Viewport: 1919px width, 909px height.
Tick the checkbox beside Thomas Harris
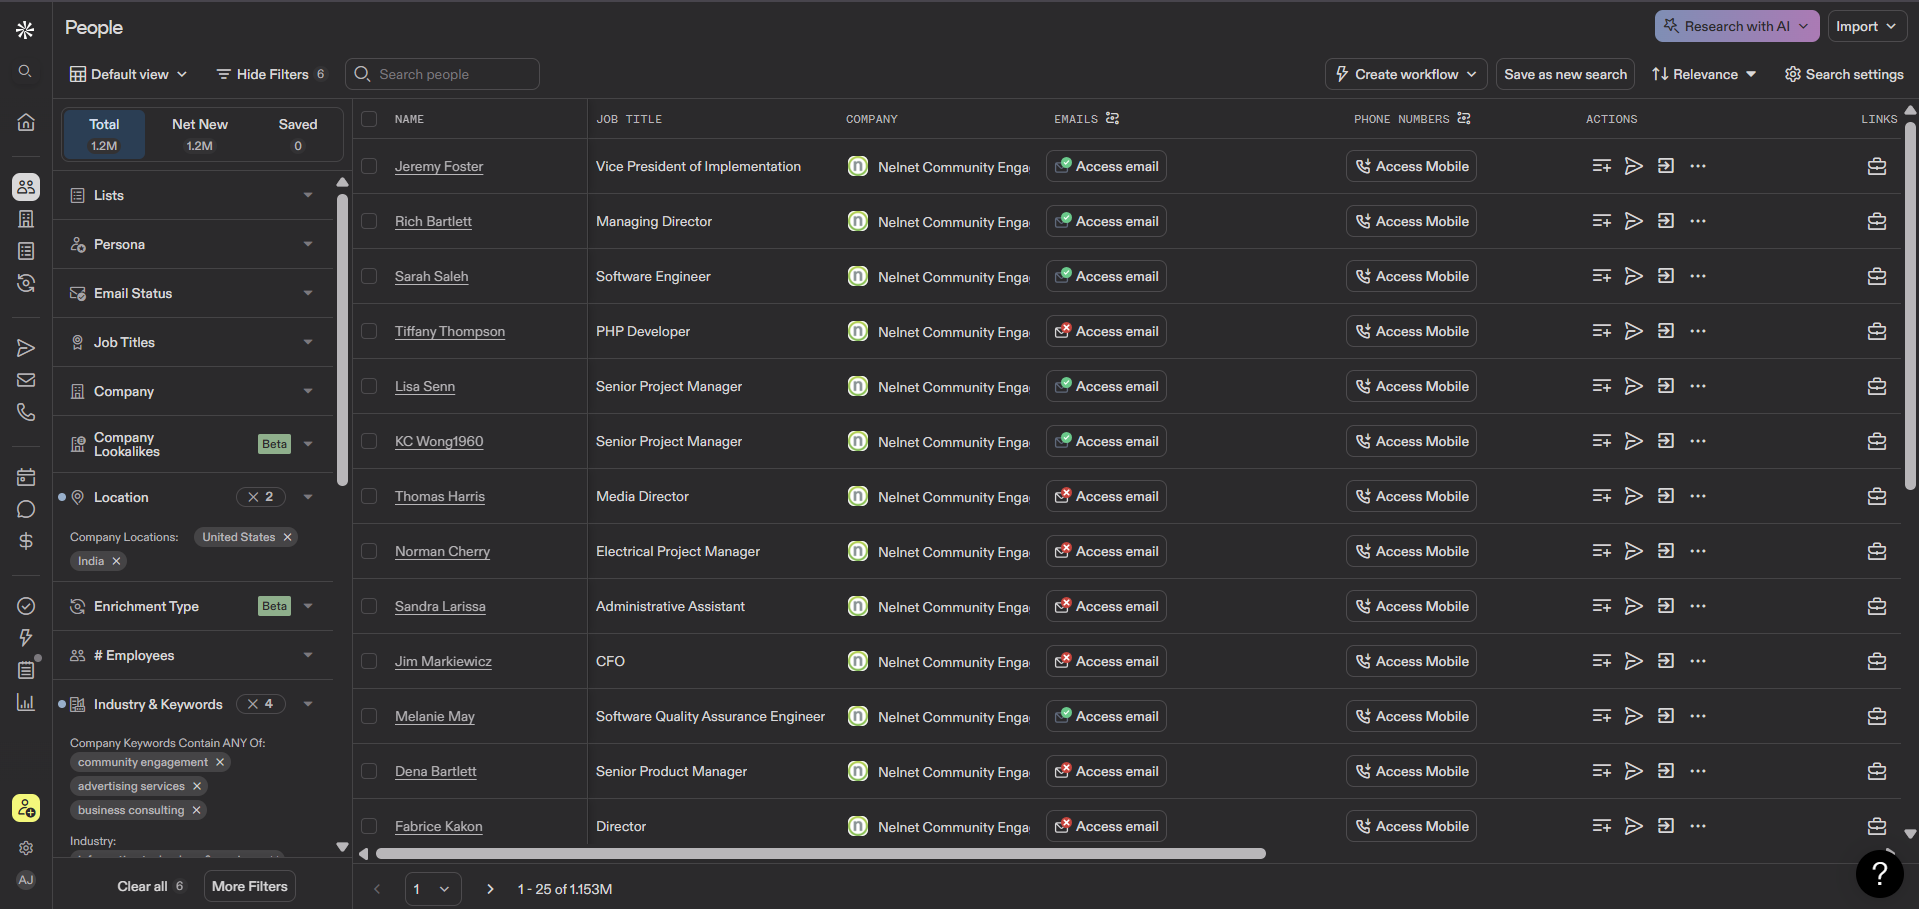tap(369, 496)
